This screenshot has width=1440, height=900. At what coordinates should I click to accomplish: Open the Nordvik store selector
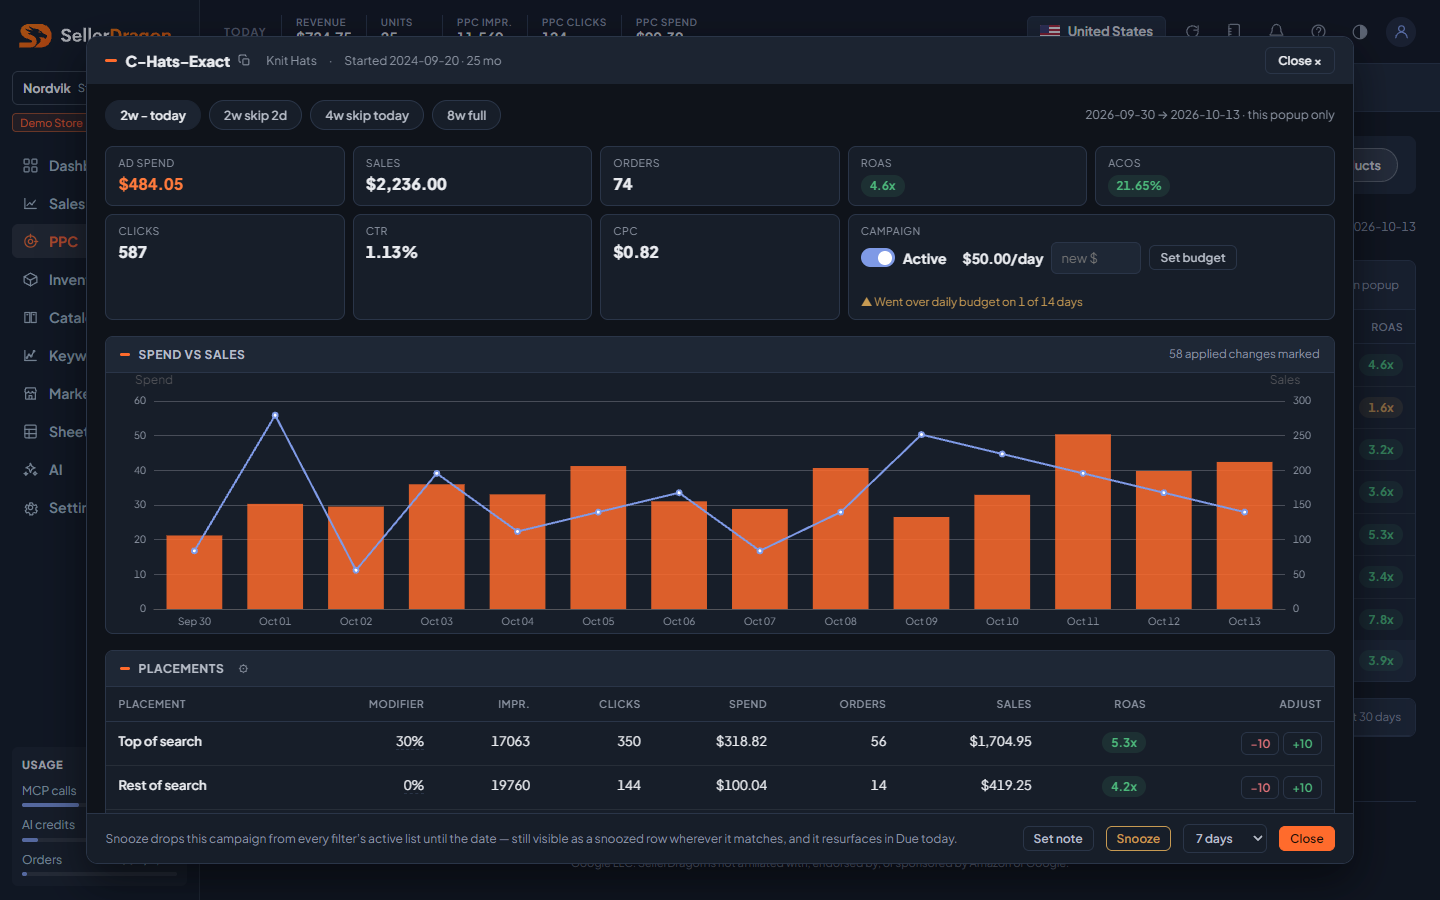click(x=50, y=88)
